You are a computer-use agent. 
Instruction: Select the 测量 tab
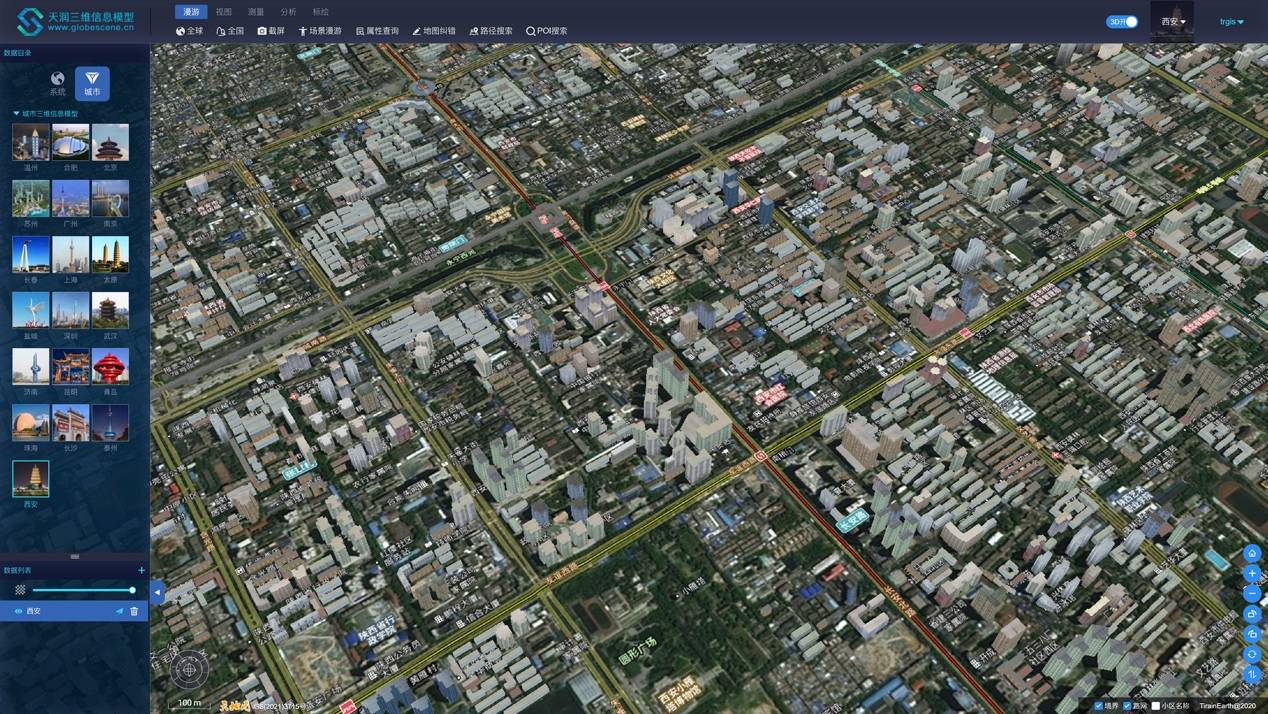click(x=256, y=12)
